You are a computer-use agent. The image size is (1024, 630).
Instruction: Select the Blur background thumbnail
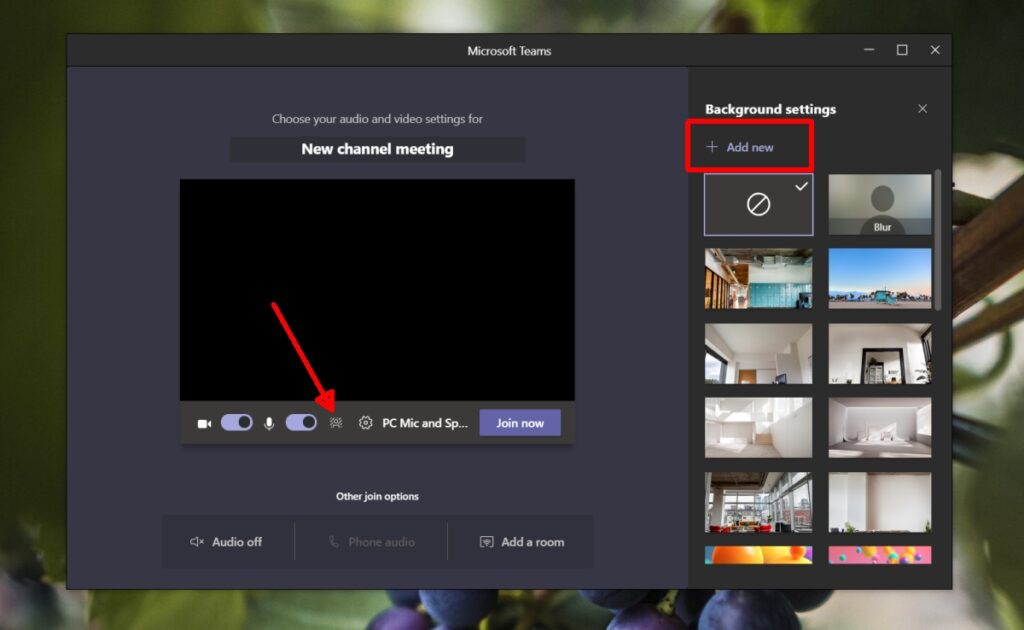[x=879, y=203]
